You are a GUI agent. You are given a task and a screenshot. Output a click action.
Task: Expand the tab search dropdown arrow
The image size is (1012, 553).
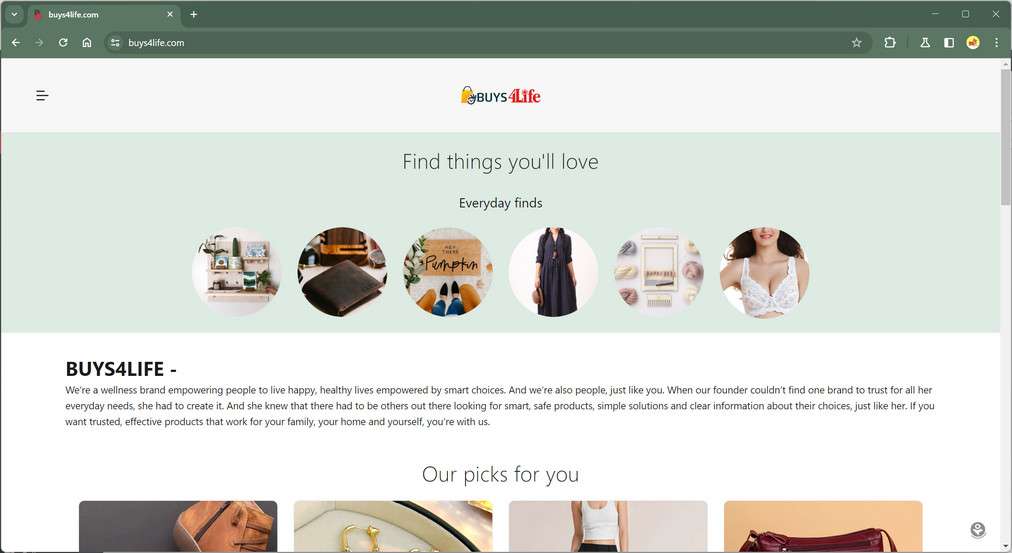pos(14,14)
